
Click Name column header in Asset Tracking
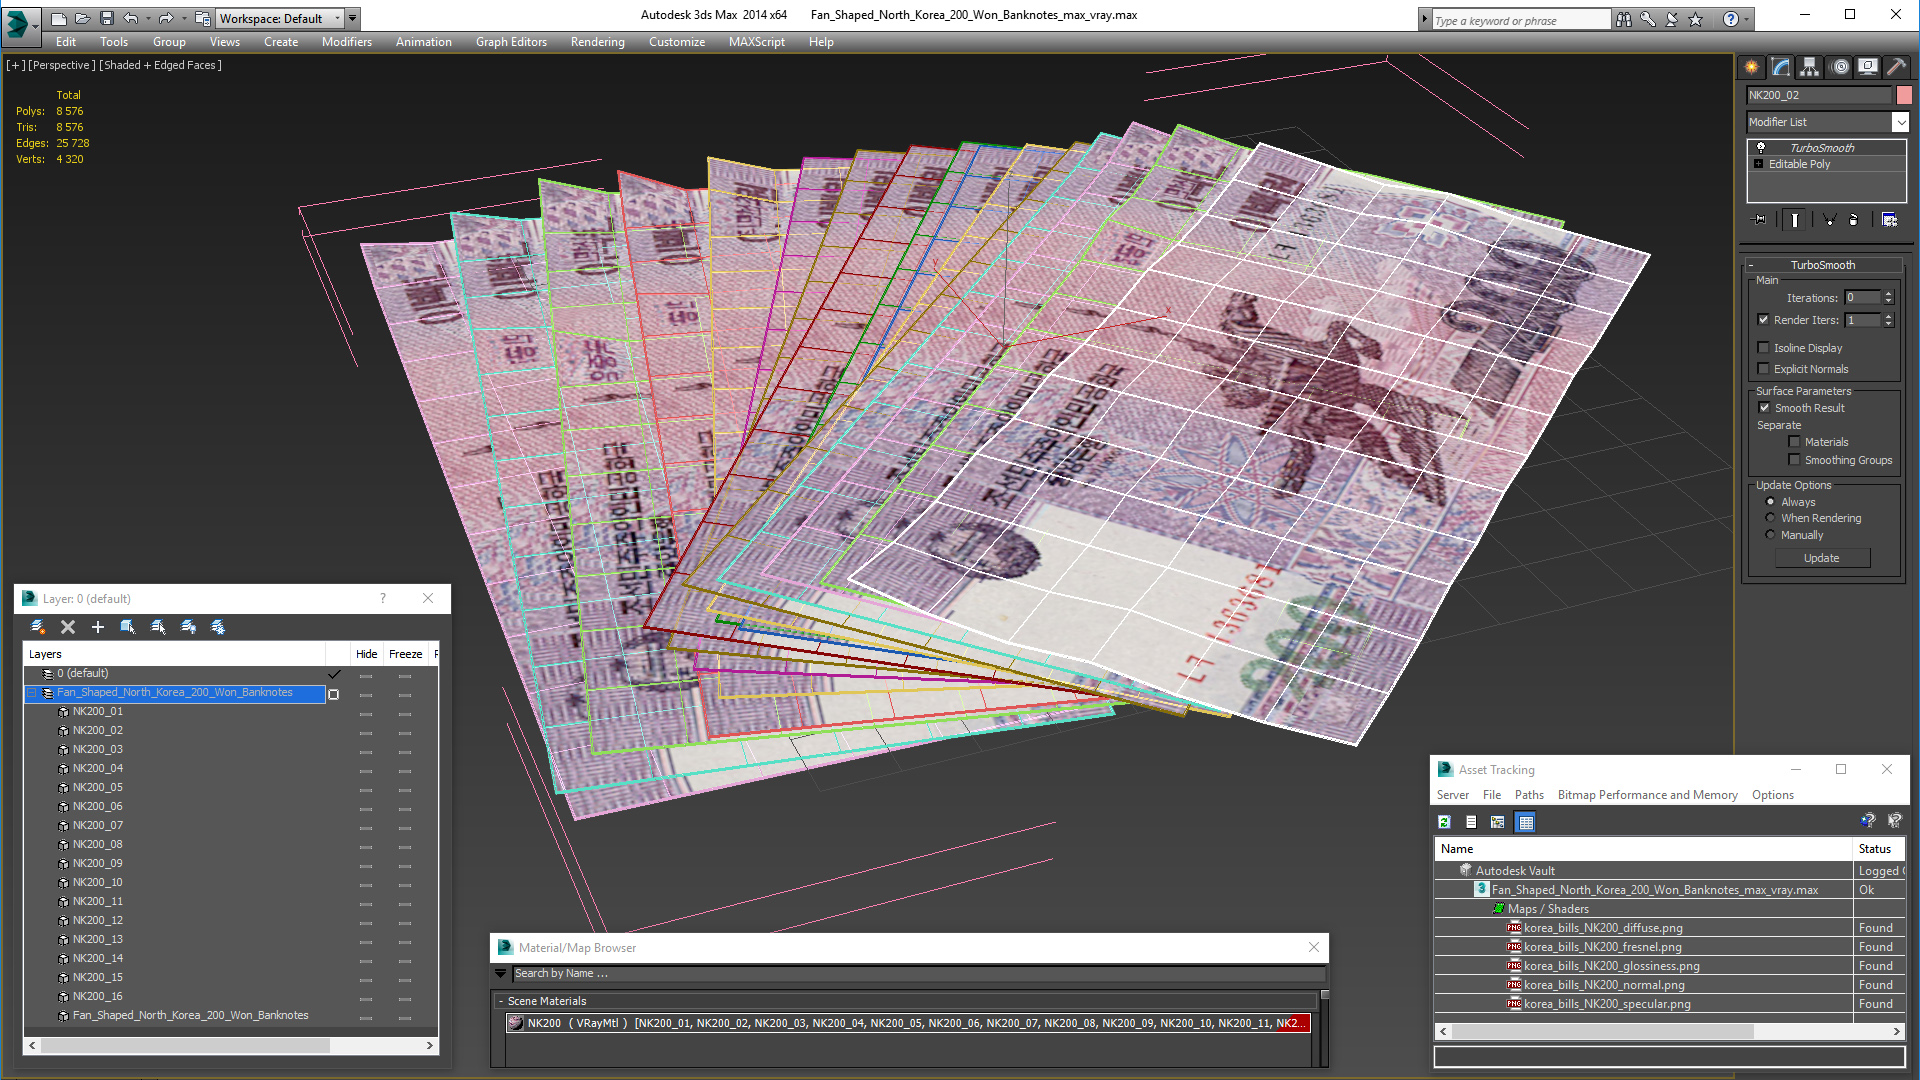point(1643,849)
